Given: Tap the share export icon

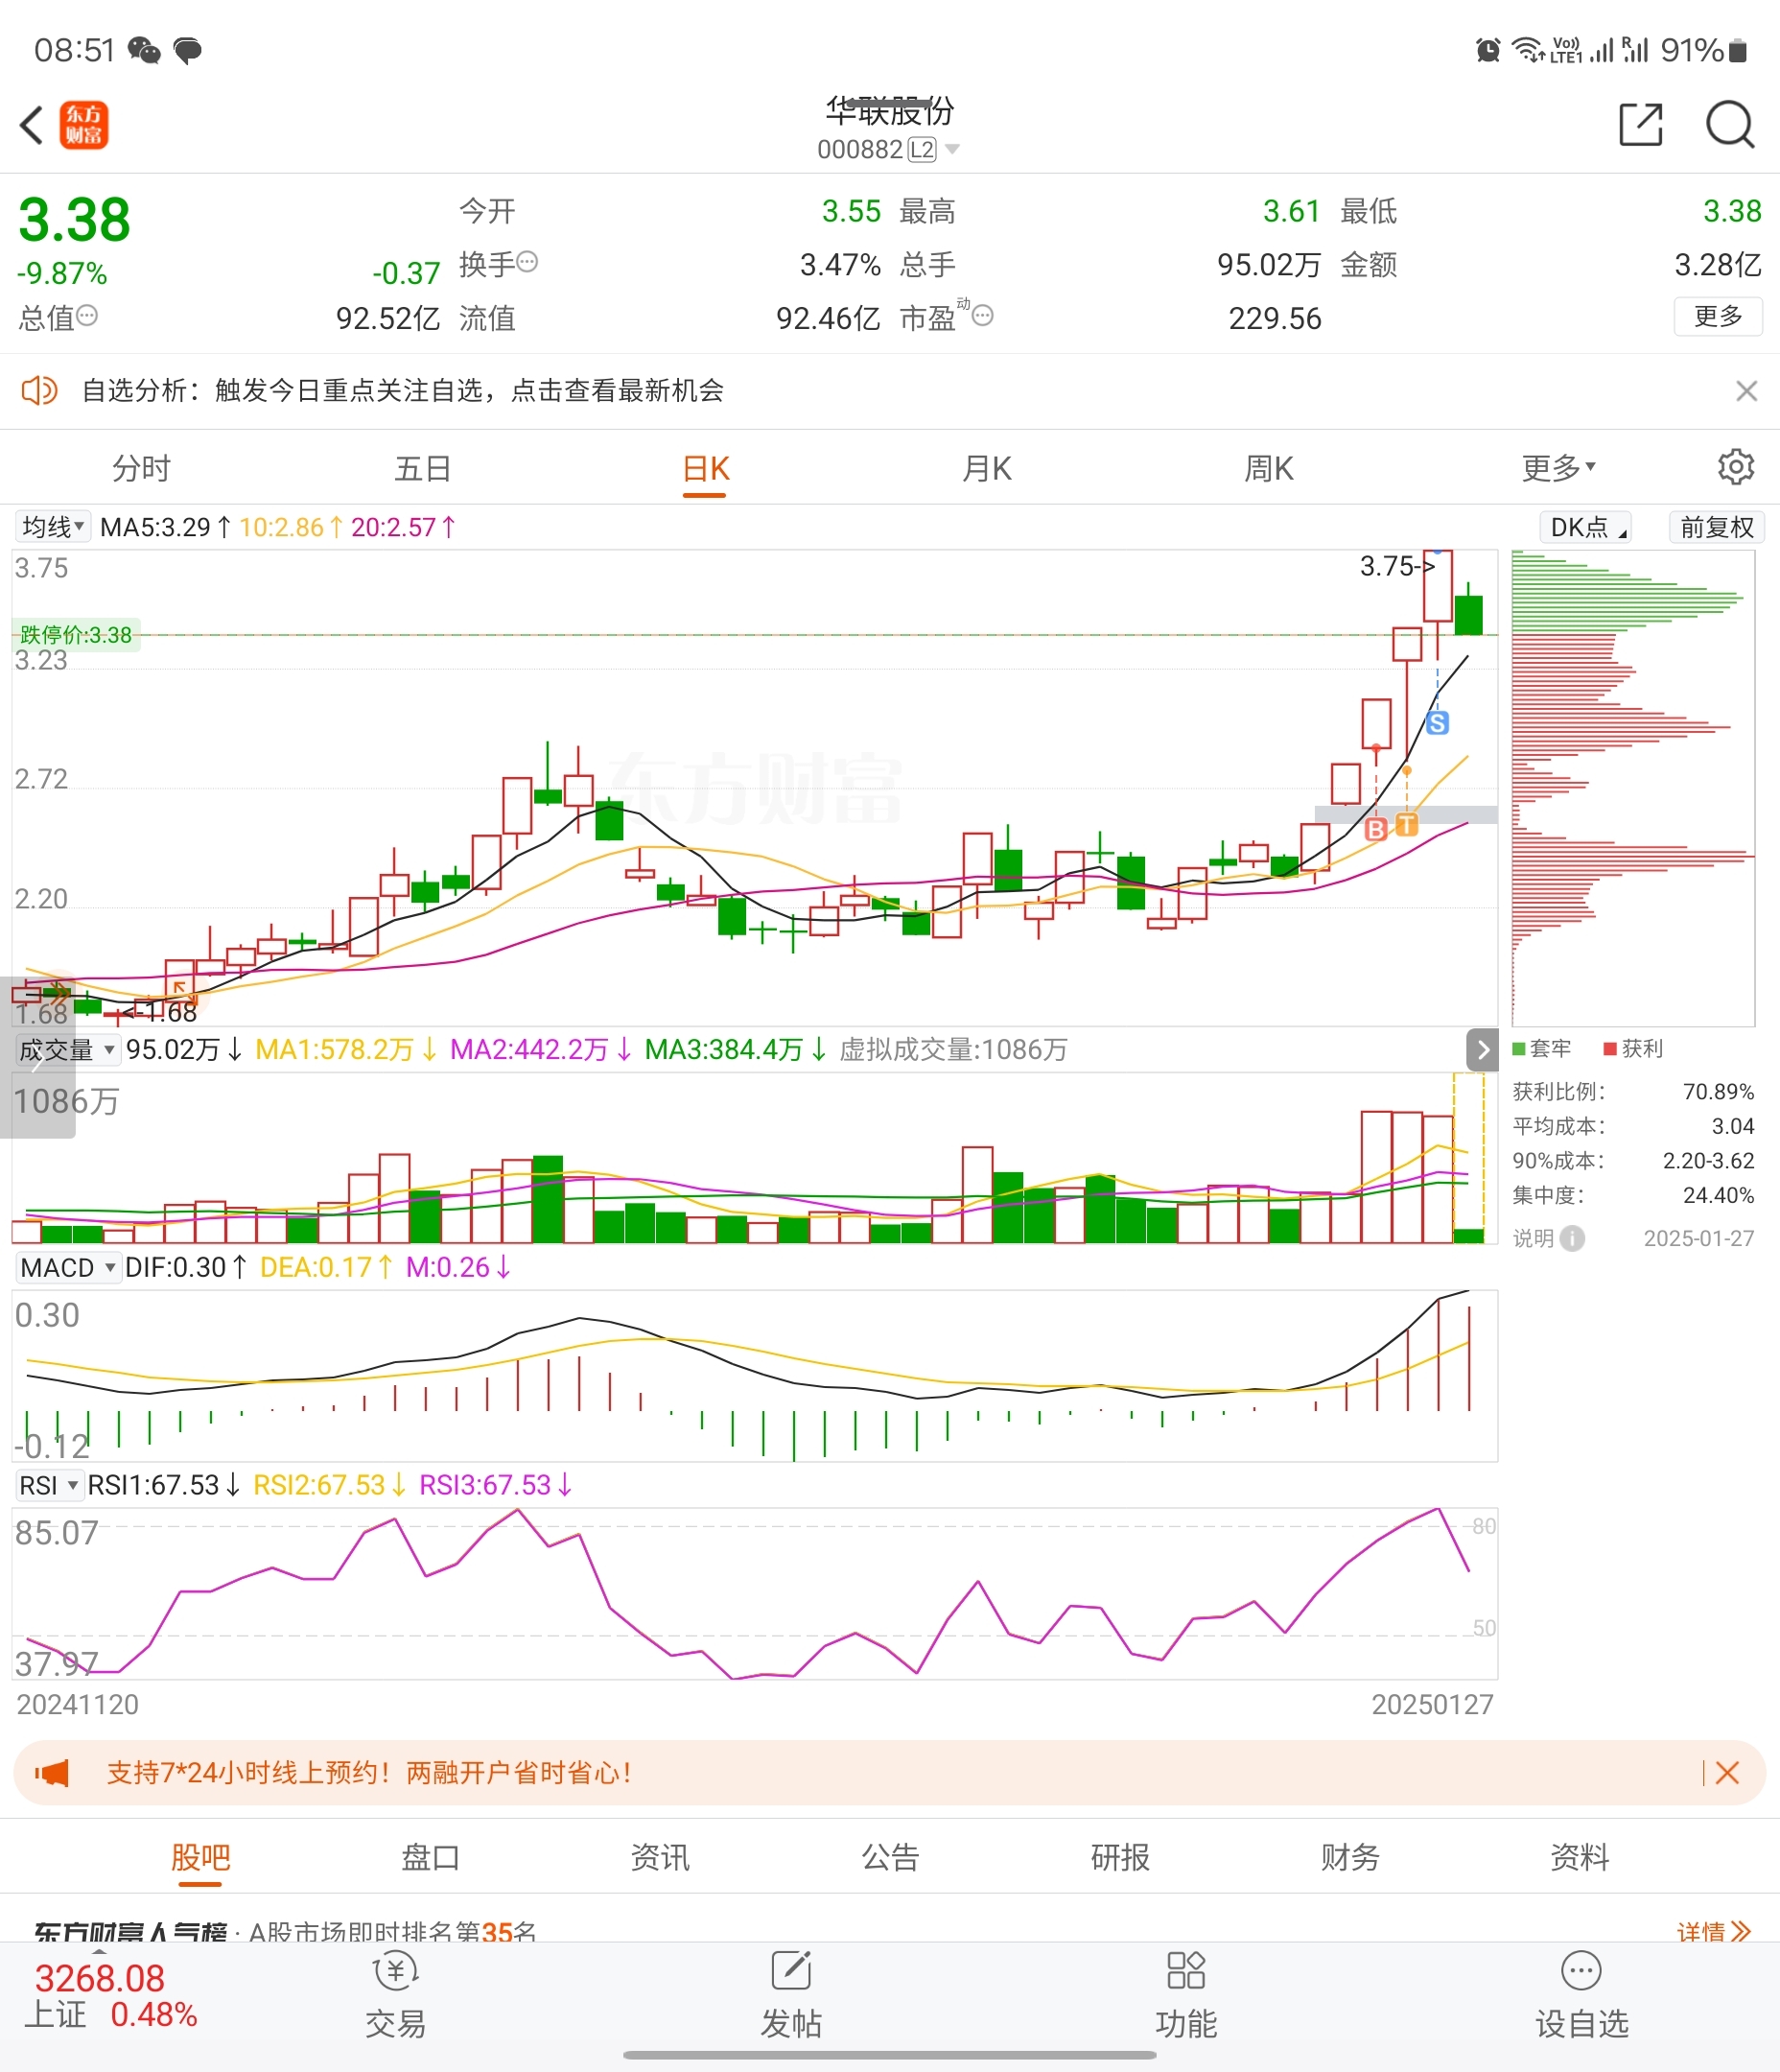Looking at the screenshot, I should 1641,125.
